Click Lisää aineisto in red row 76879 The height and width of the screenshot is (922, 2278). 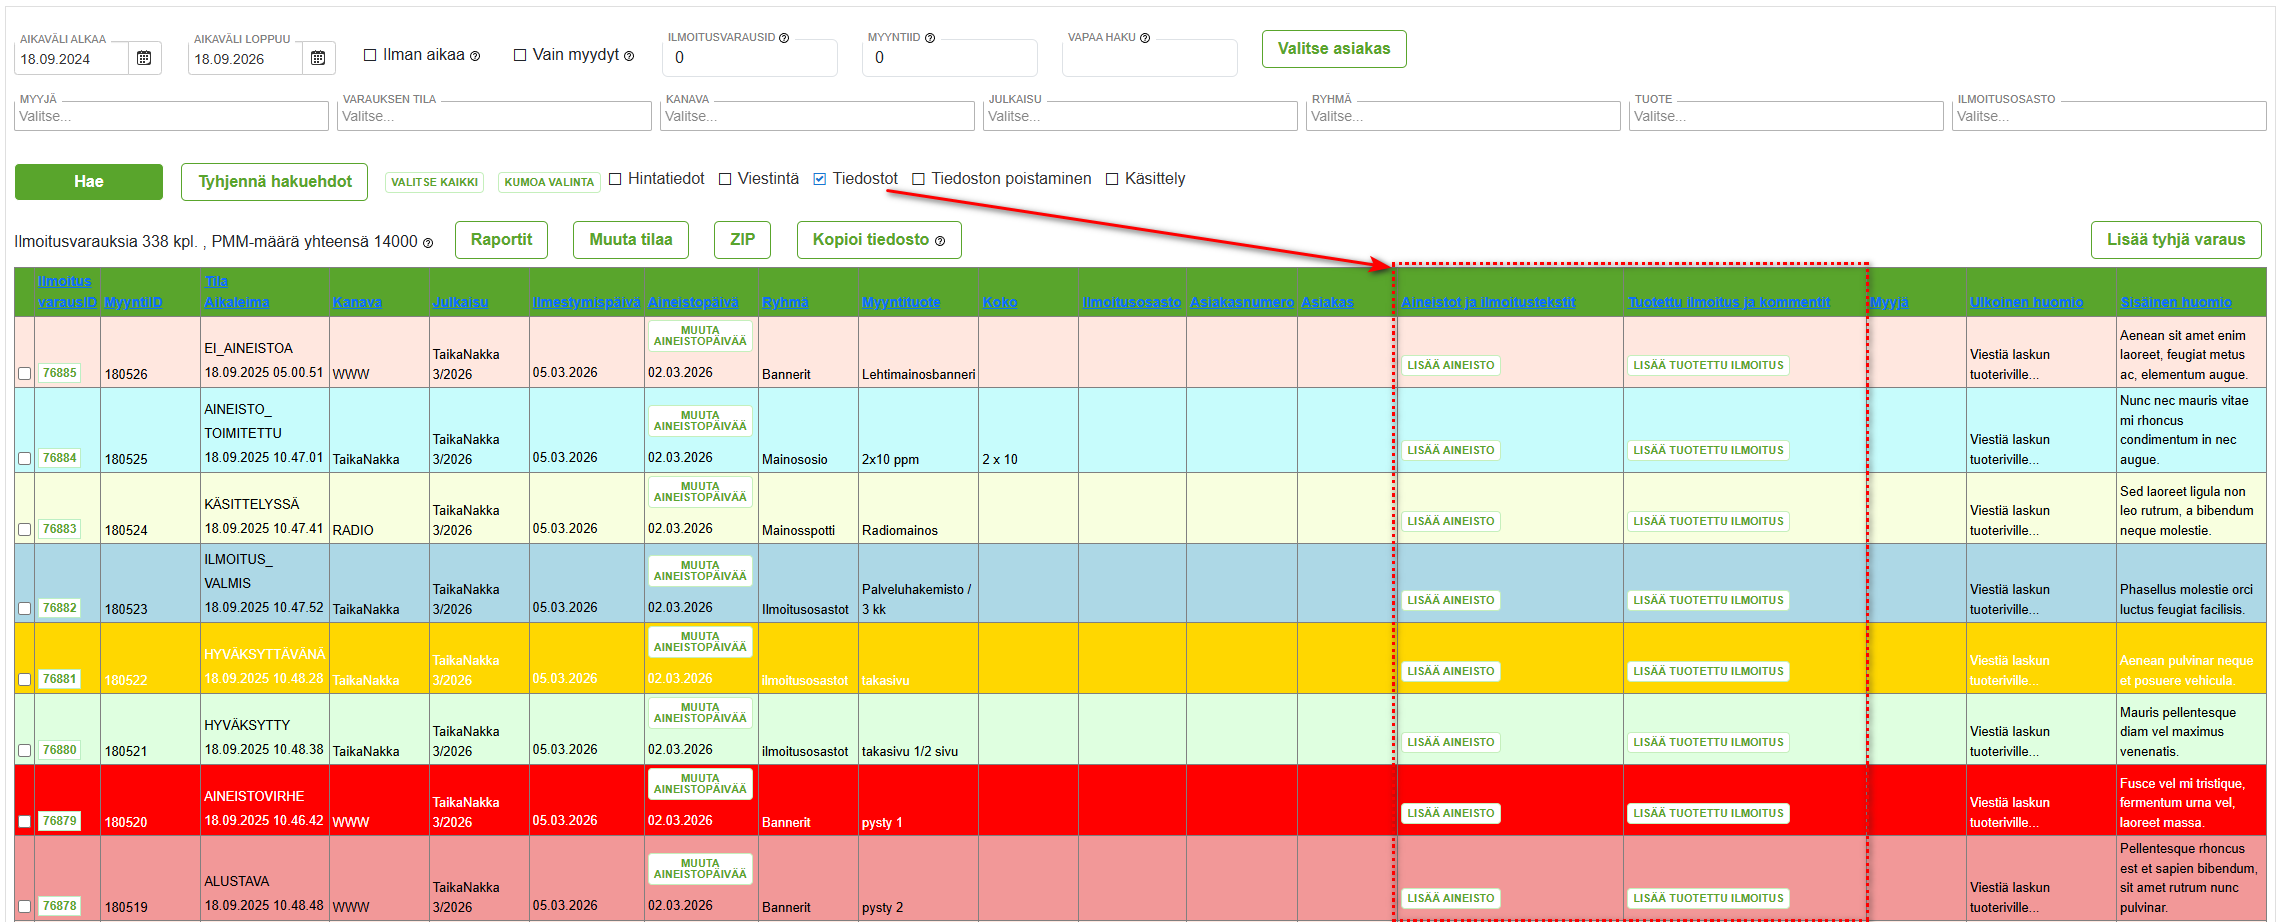tap(1450, 814)
